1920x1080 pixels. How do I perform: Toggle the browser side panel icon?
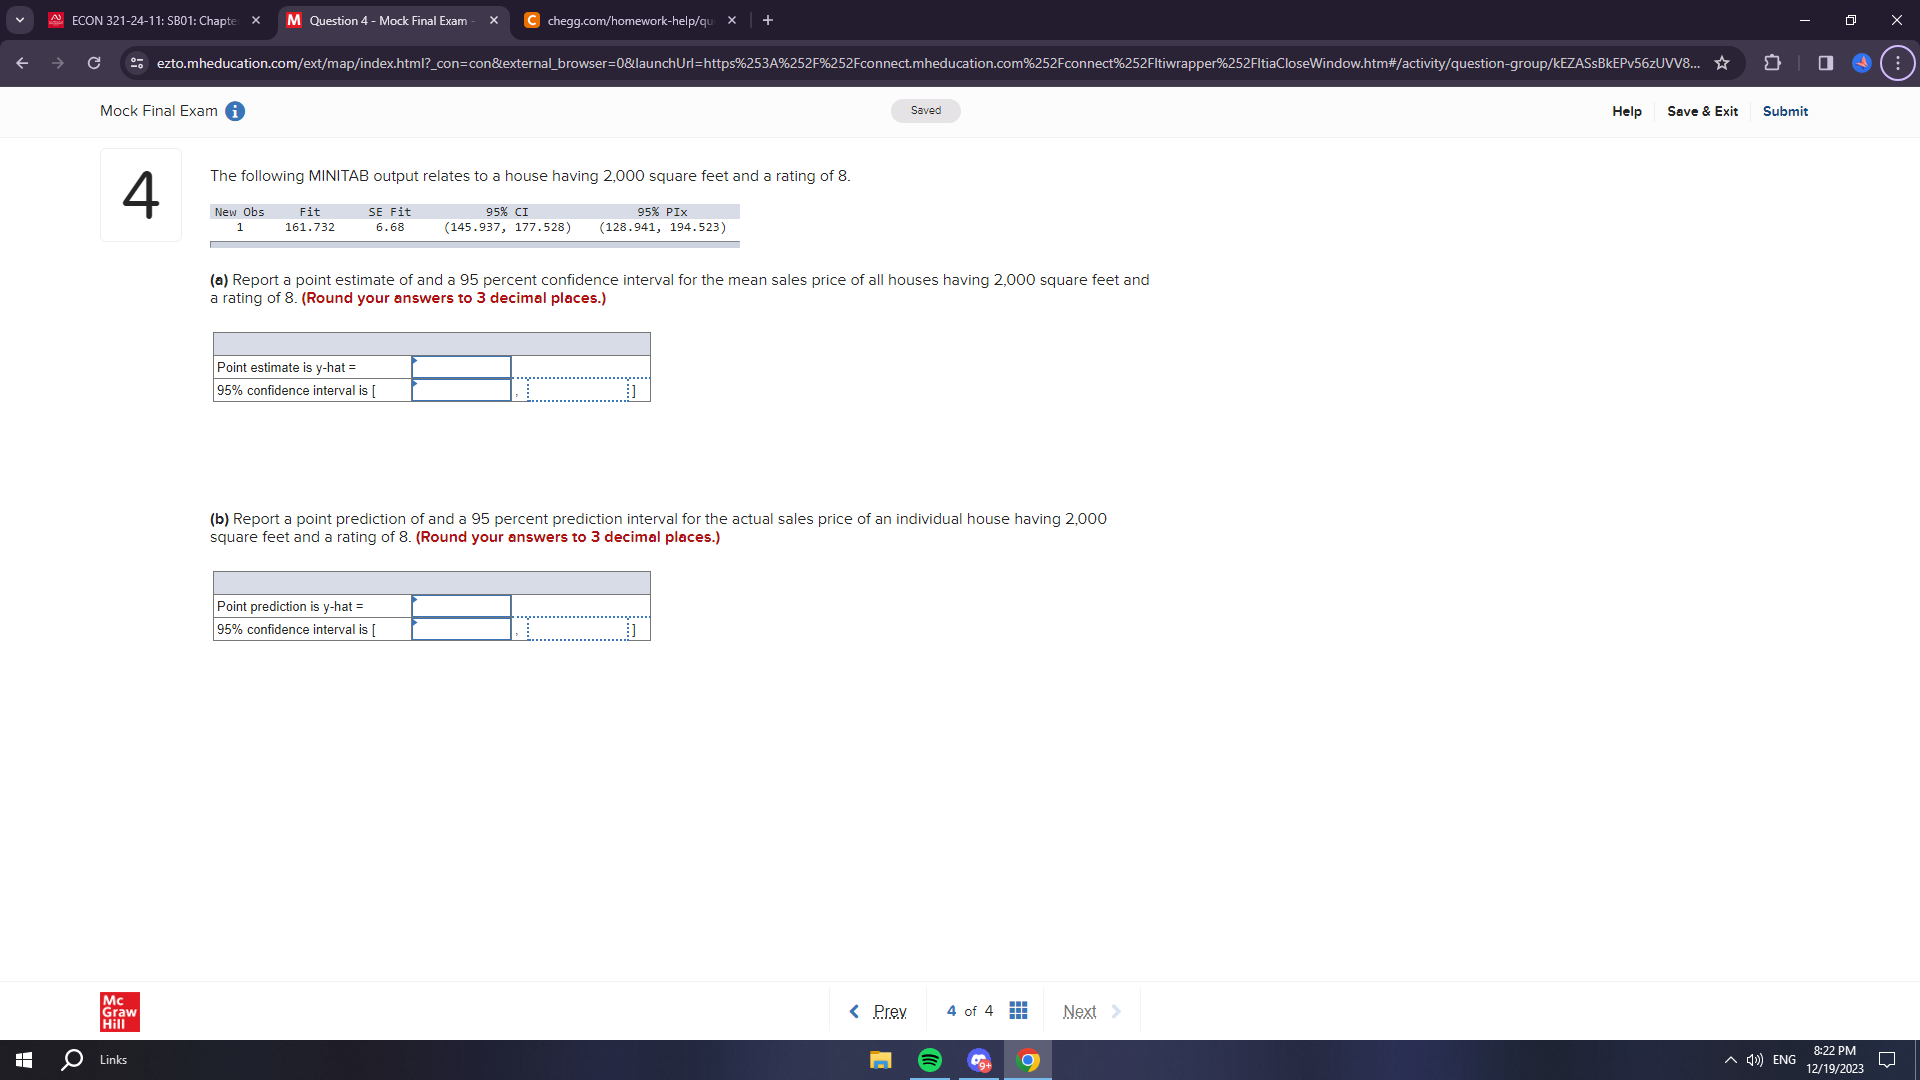tap(1825, 63)
